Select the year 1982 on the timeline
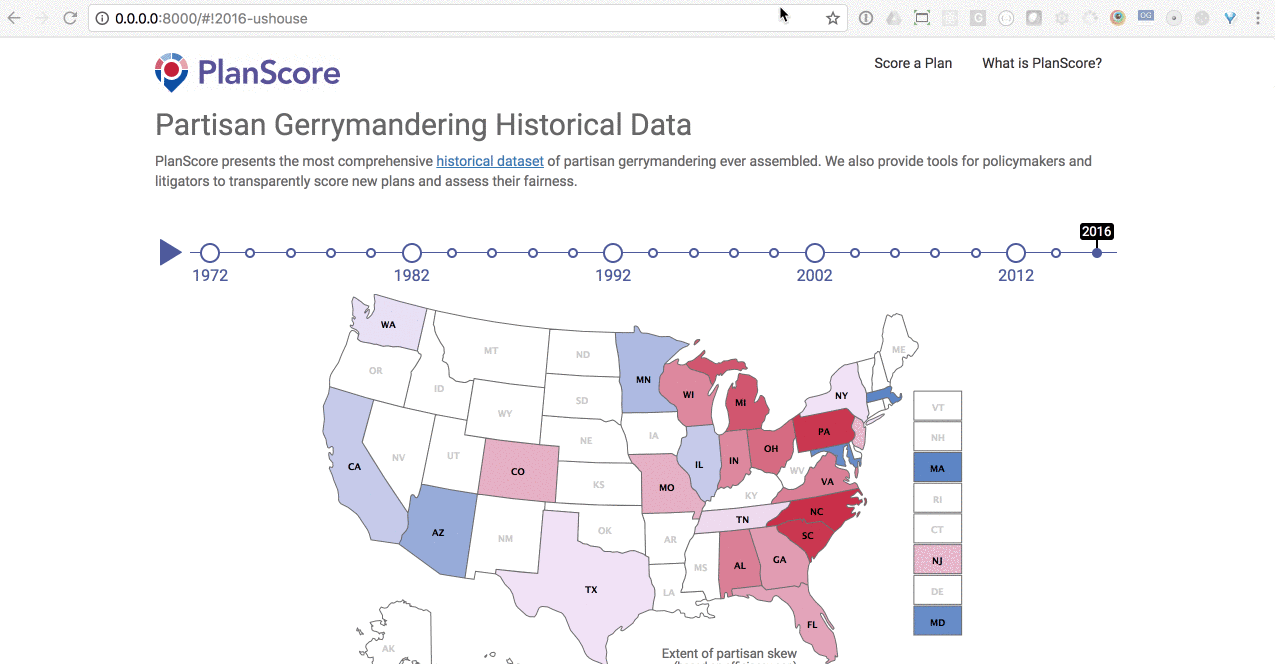1275x664 pixels. (x=411, y=252)
